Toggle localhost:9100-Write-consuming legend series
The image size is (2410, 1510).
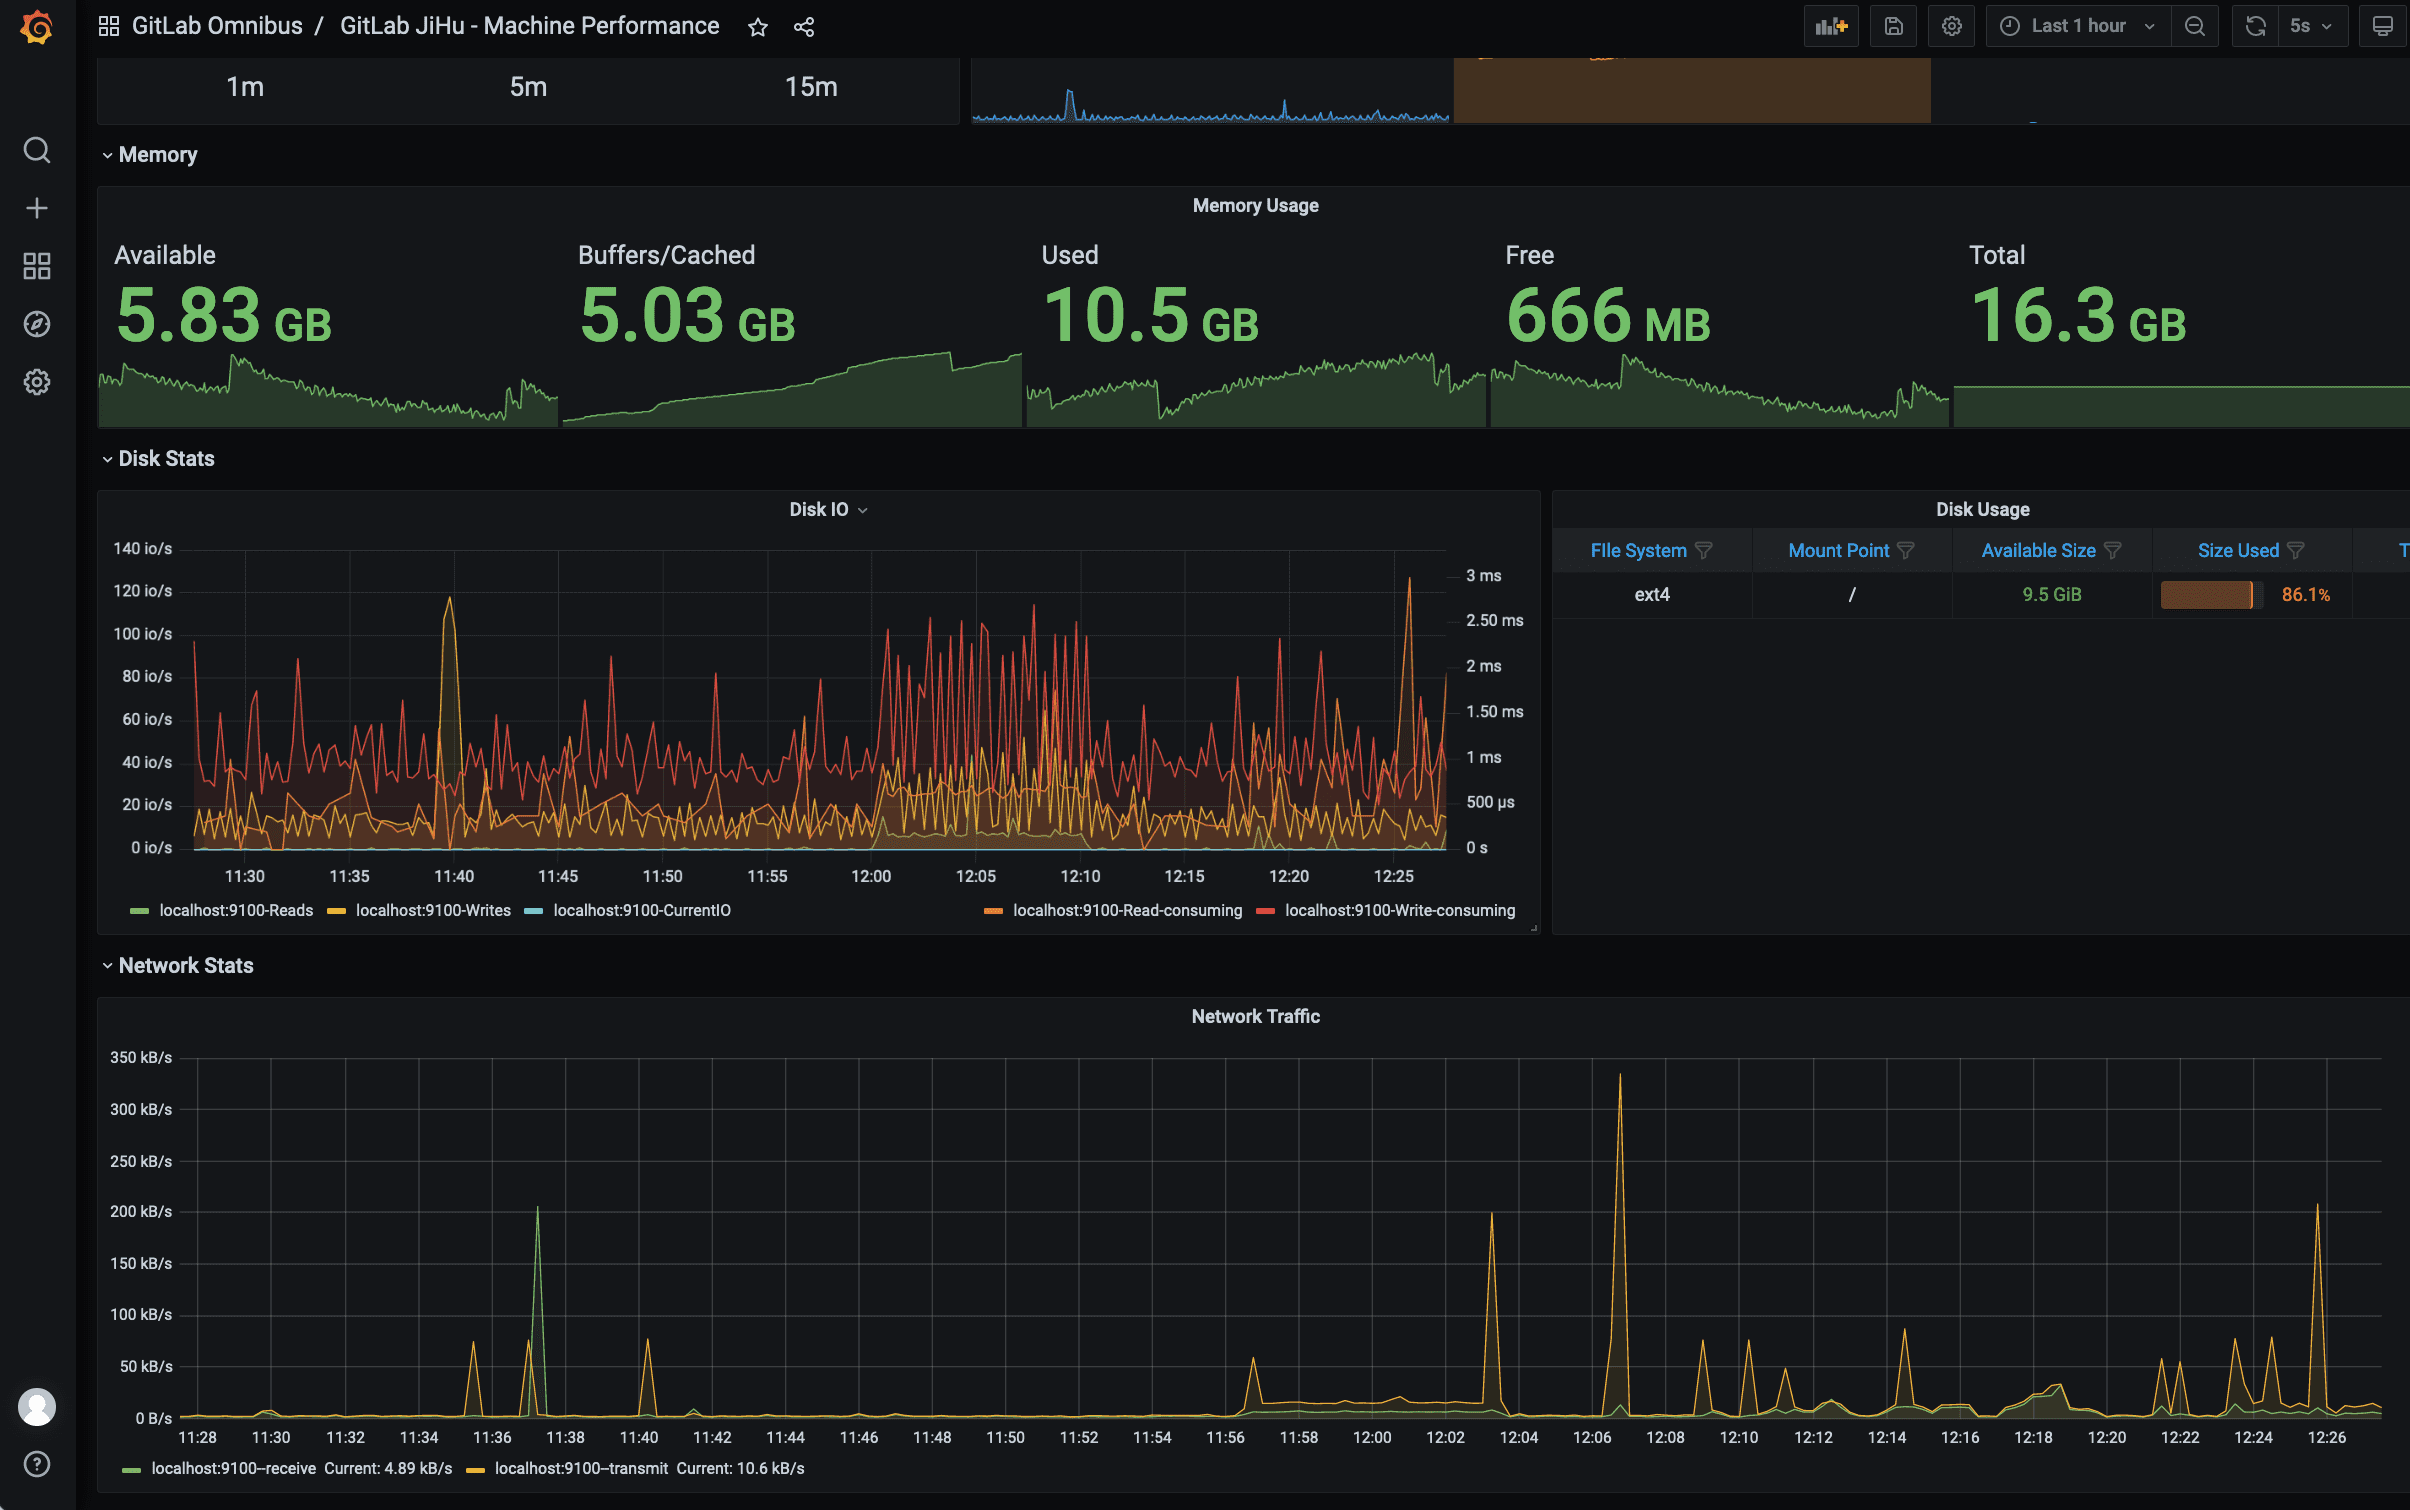pyautogui.click(x=1399, y=910)
